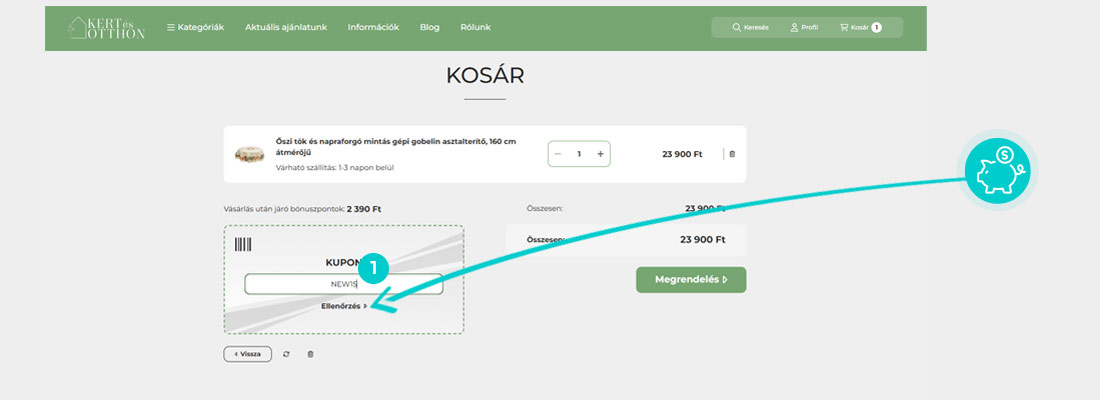Refresh cart with the reload icon

point(286,354)
